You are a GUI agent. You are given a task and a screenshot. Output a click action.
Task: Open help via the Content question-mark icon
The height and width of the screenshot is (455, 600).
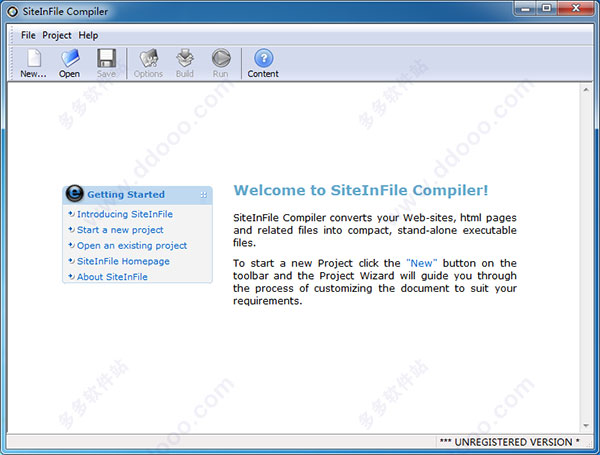coord(263,59)
